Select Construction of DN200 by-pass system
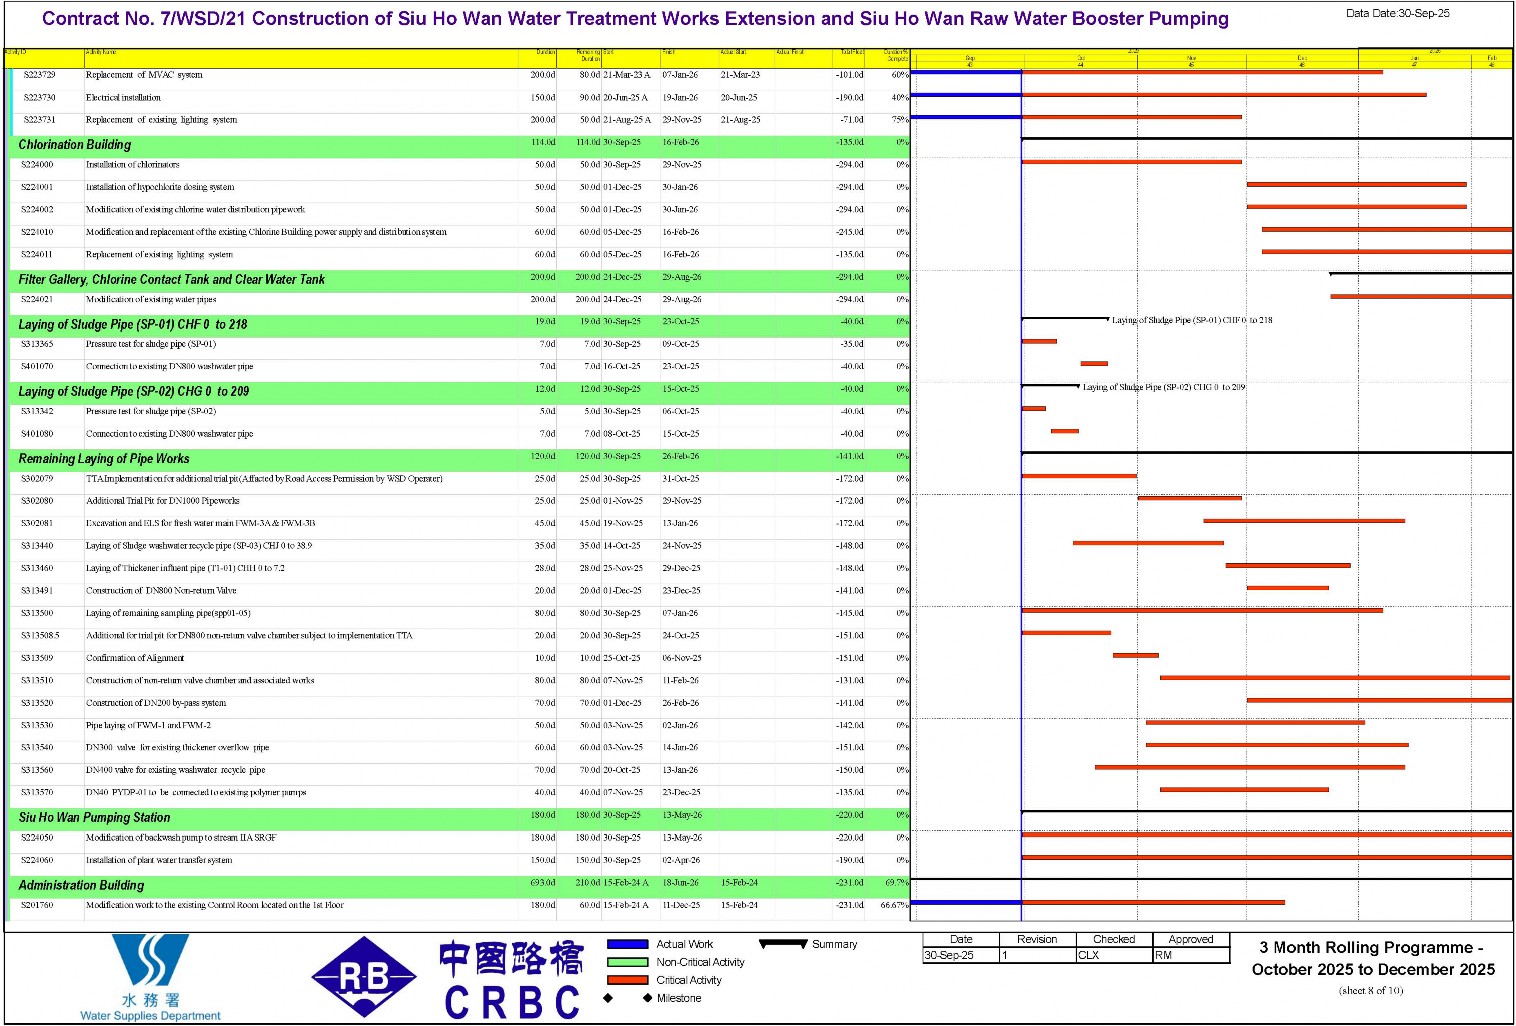Image resolution: width=1516 pixels, height=1026 pixels. point(156,703)
